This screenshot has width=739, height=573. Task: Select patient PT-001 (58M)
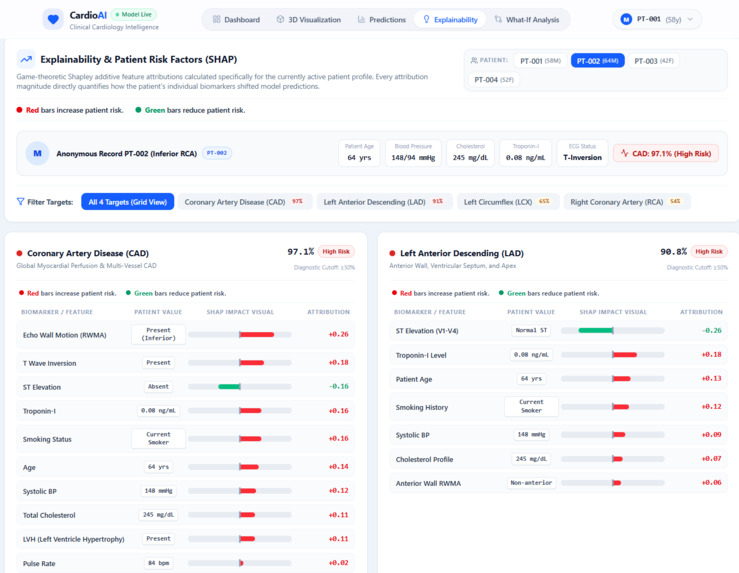pos(540,61)
